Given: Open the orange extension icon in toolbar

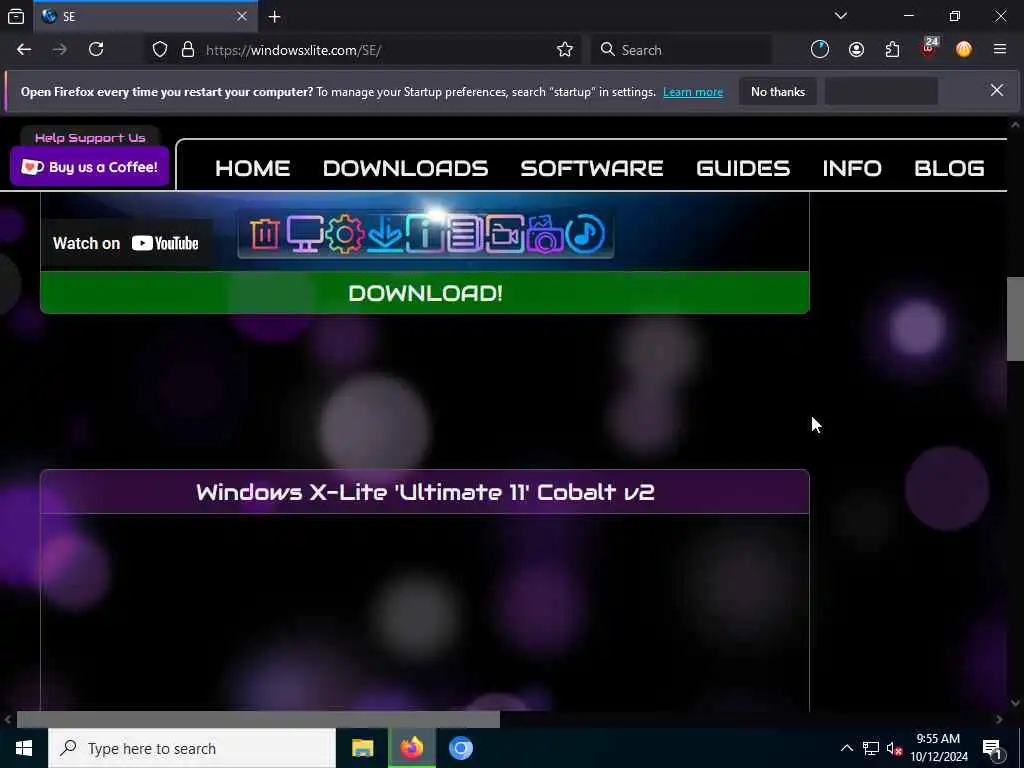Looking at the screenshot, I should [x=964, y=50].
